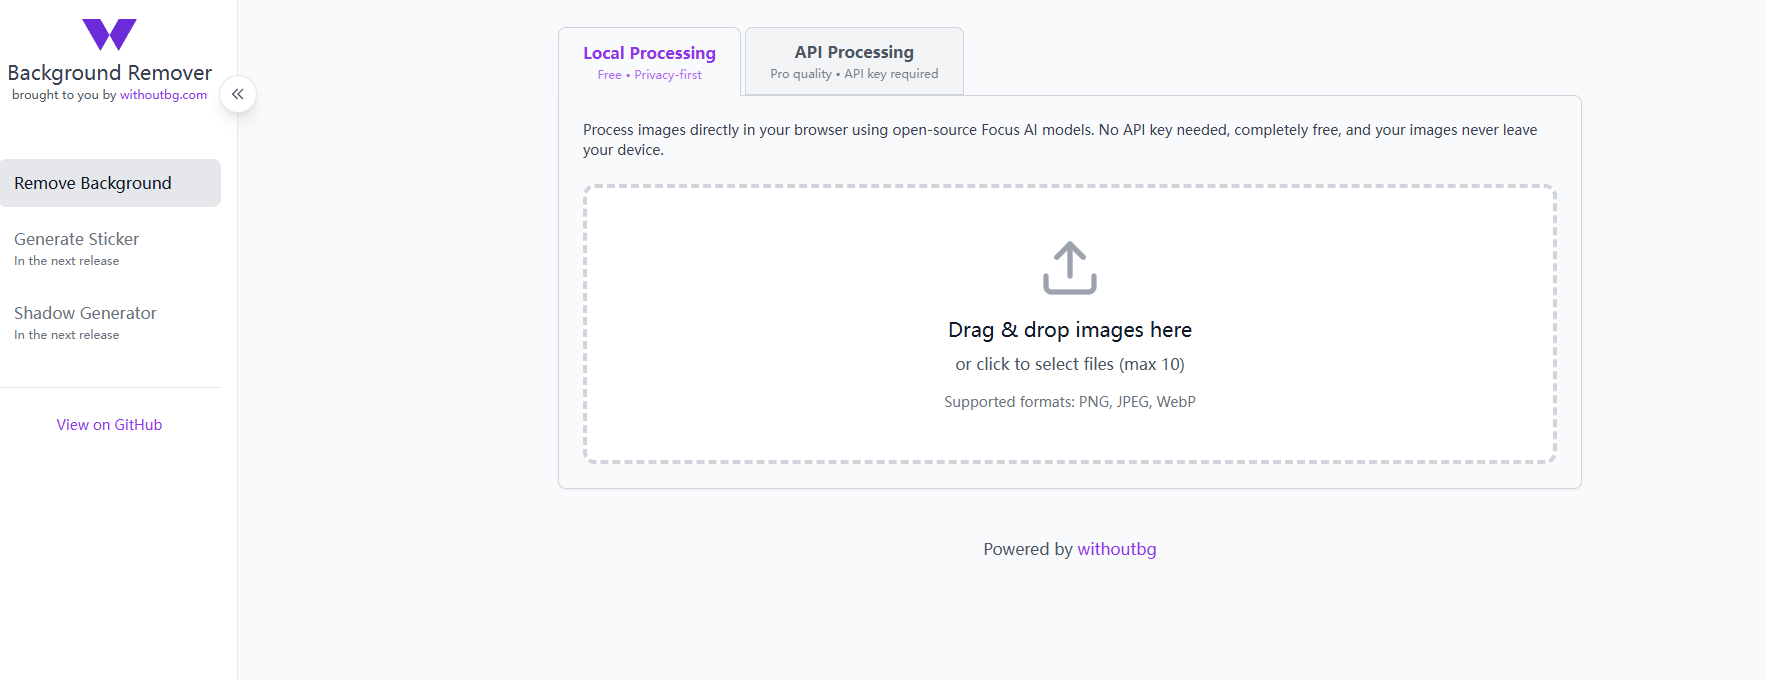The image size is (1766, 680).
Task: Switch to the API Processing tab
Action: point(854,61)
